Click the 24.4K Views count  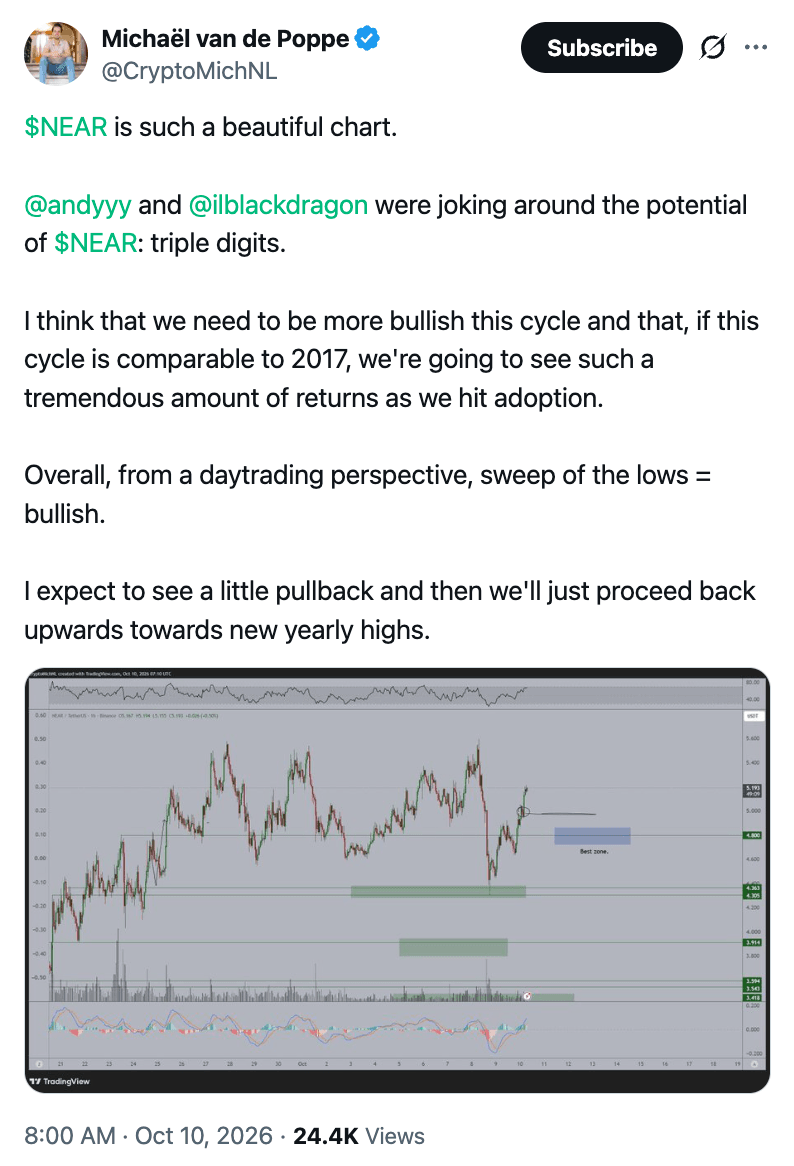point(358,1136)
